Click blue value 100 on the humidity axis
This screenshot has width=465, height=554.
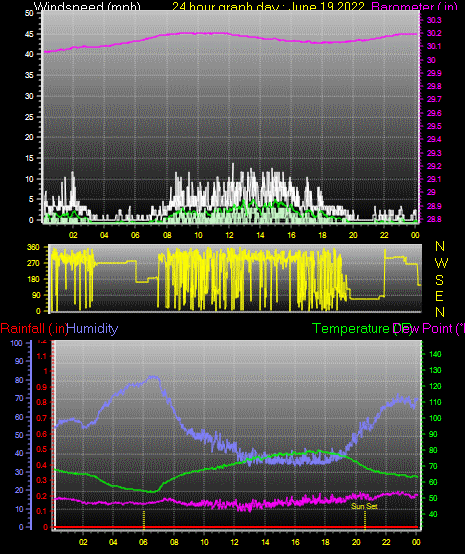(16, 343)
